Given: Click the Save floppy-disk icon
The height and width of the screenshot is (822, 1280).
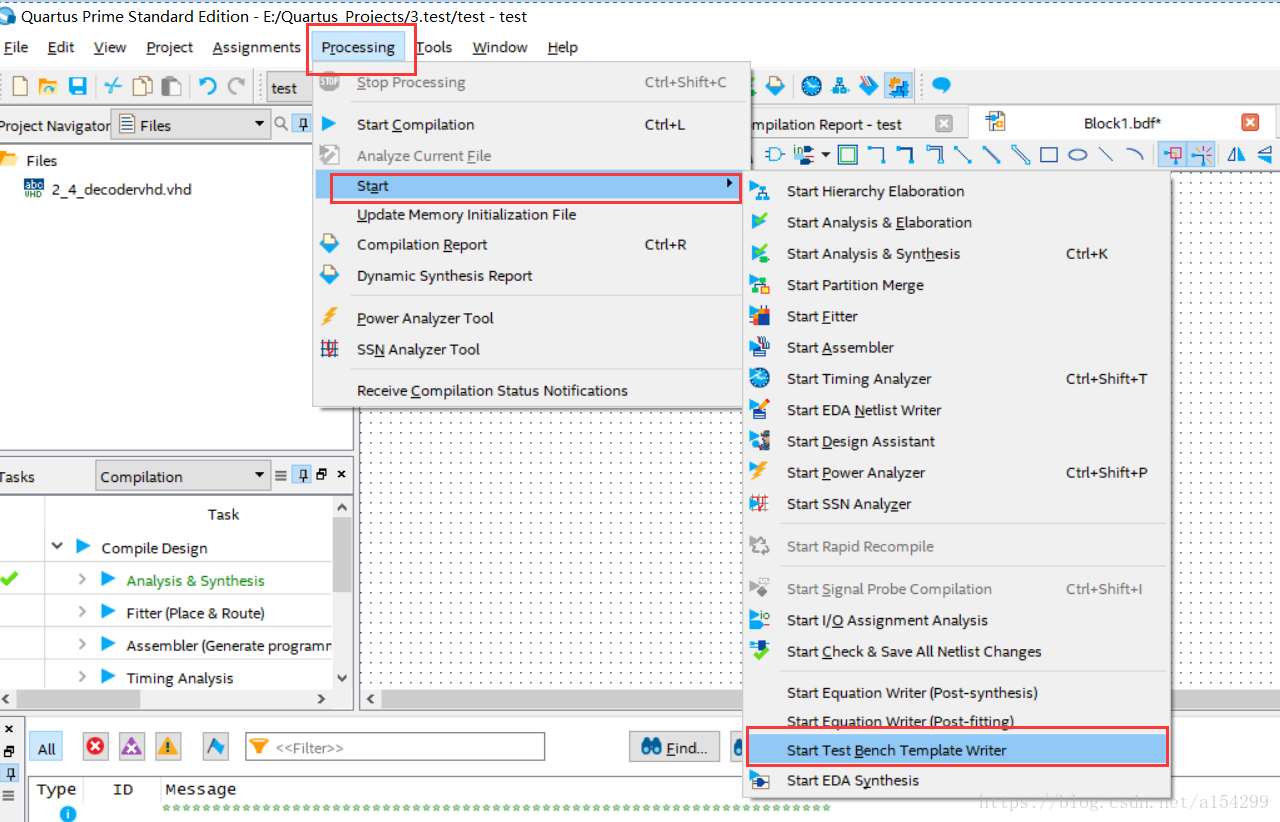Looking at the screenshot, I should coord(77,87).
